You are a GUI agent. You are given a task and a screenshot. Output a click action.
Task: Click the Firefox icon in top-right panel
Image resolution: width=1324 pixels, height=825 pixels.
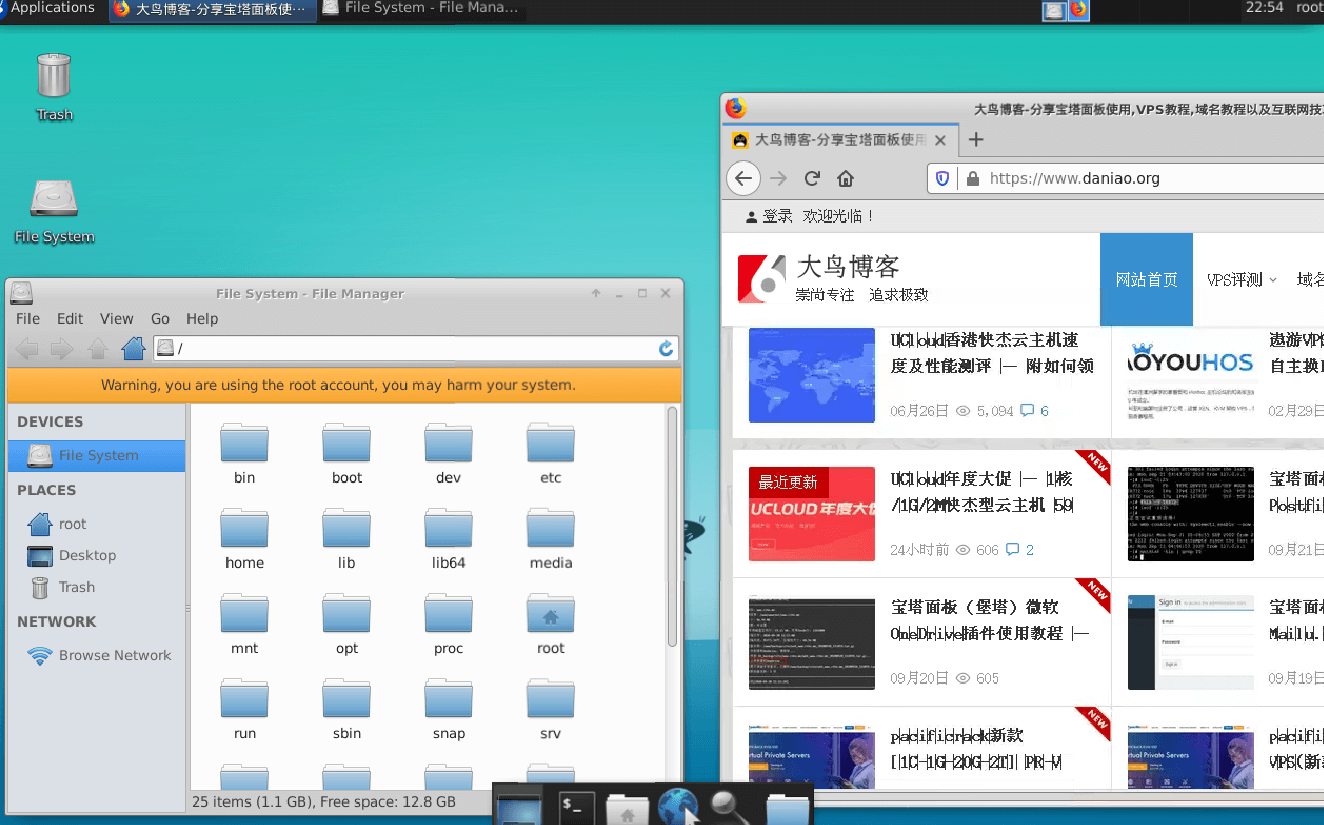tap(1079, 10)
